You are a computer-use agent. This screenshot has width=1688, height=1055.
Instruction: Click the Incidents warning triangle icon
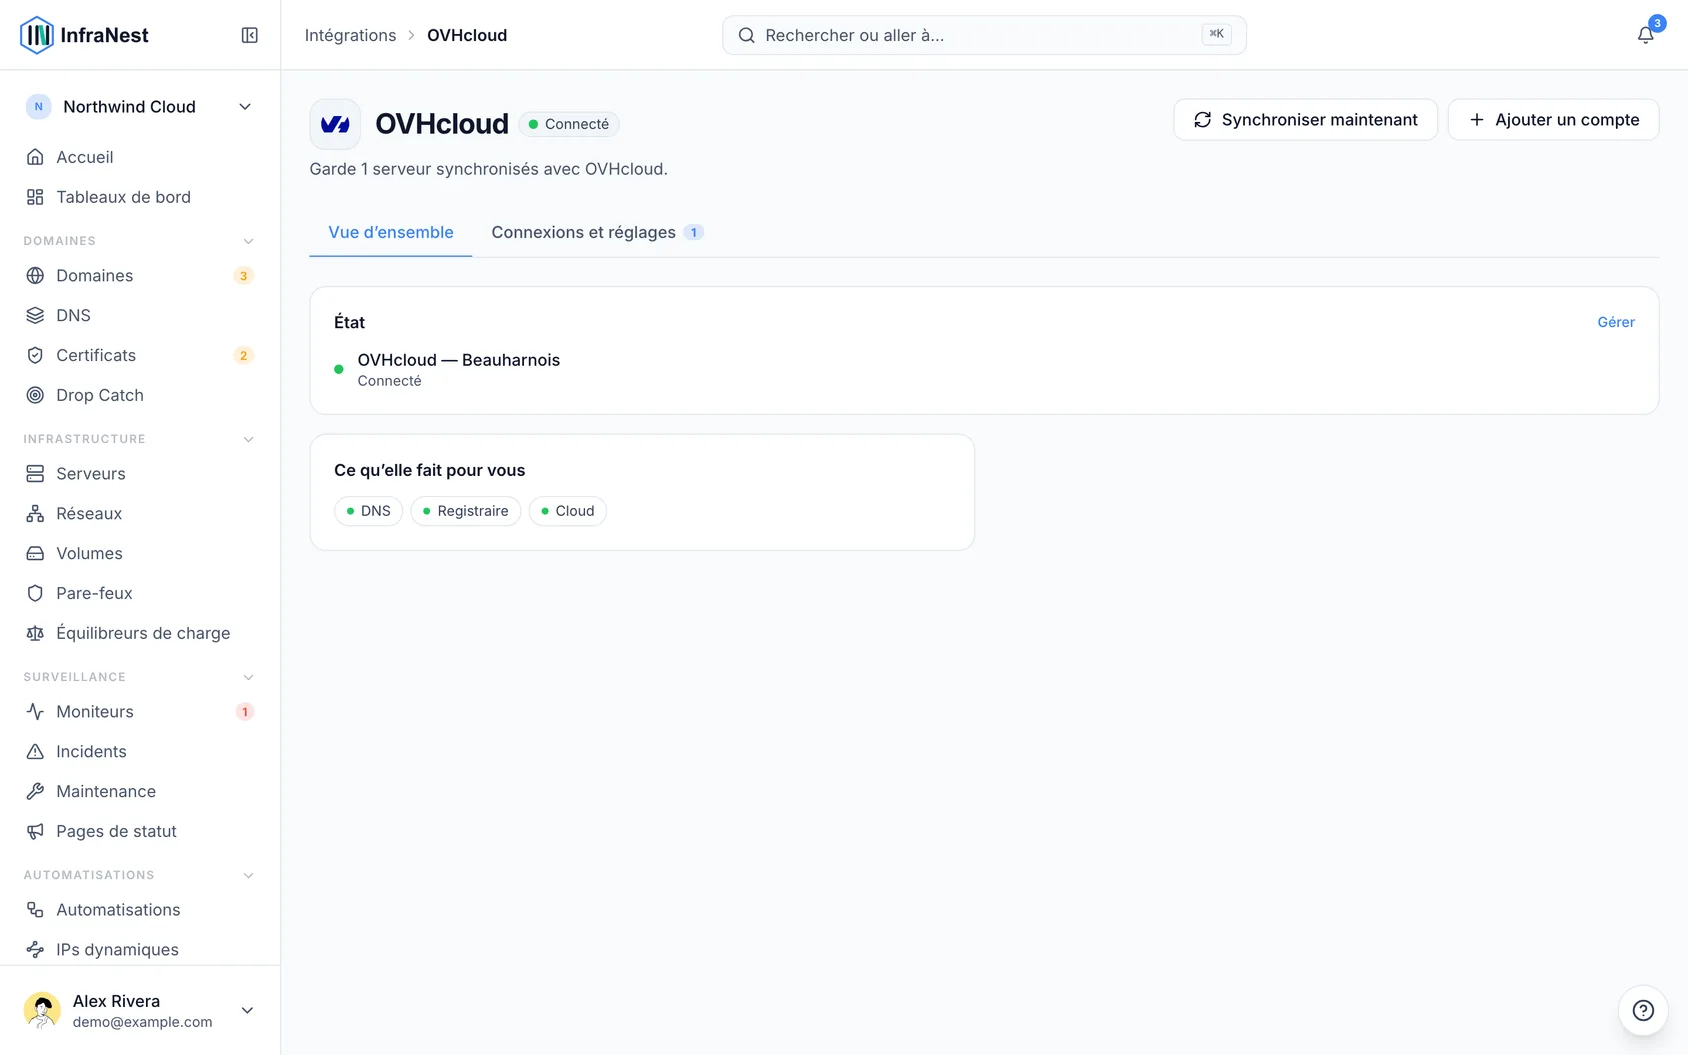click(x=35, y=751)
